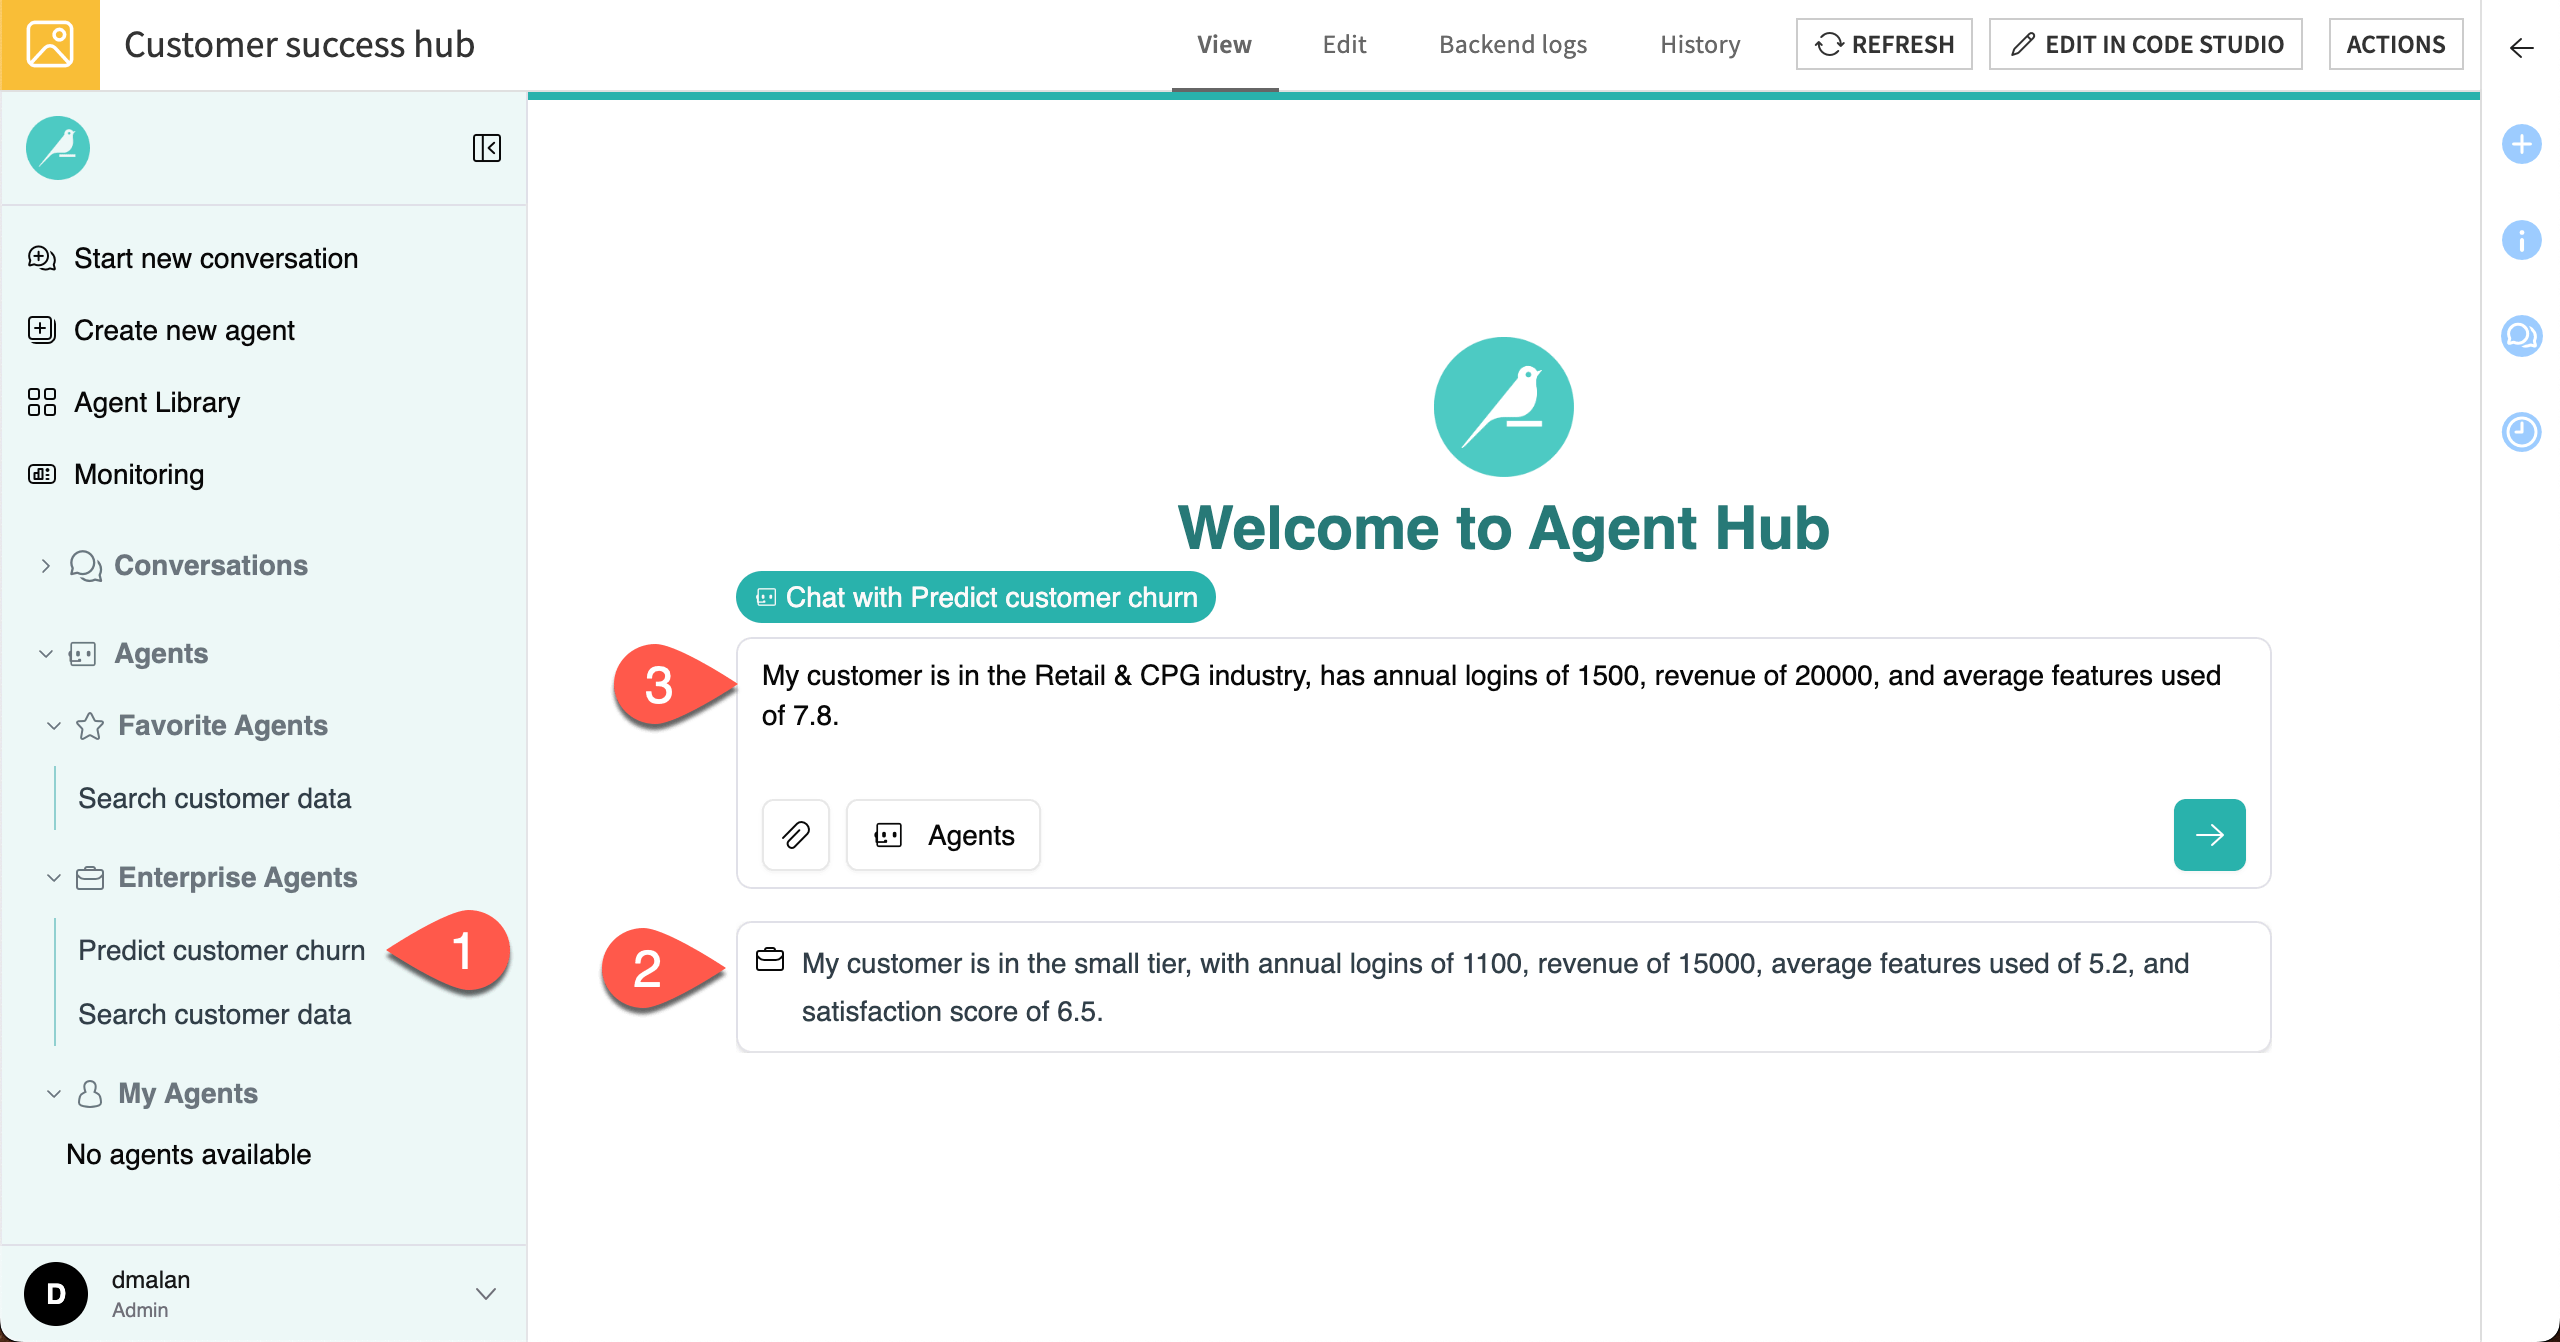Click the Edit tab
Image resolution: width=2560 pixels, height=1342 pixels.
[x=1344, y=44]
